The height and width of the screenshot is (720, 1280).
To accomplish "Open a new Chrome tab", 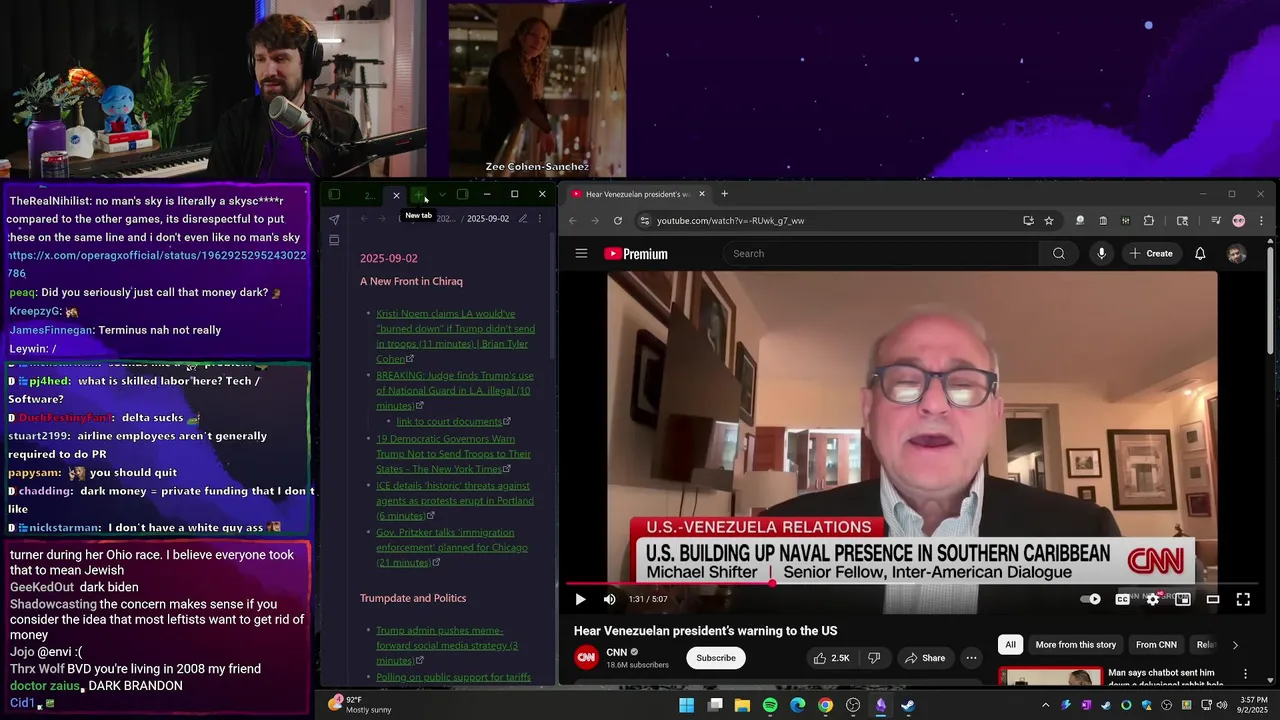I will (x=724, y=194).
